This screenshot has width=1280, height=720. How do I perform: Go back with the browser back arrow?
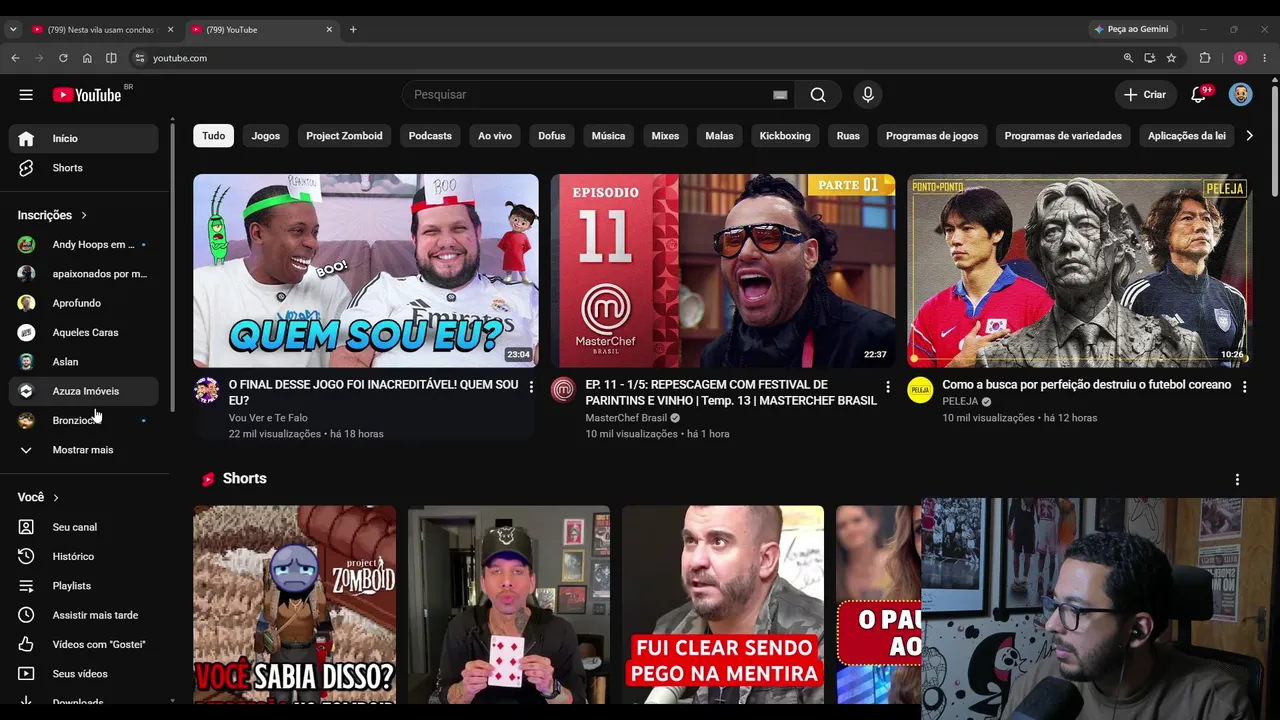(x=15, y=58)
